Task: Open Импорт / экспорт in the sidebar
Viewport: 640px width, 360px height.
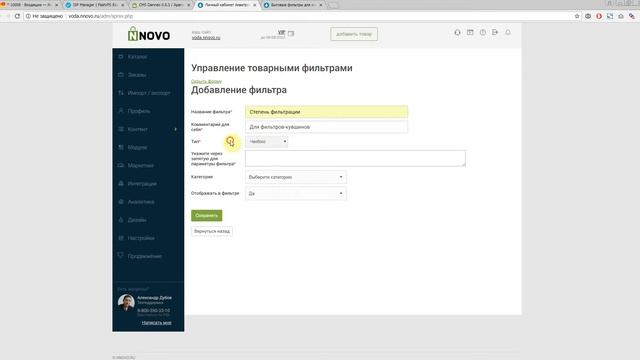Action: click(x=149, y=93)
